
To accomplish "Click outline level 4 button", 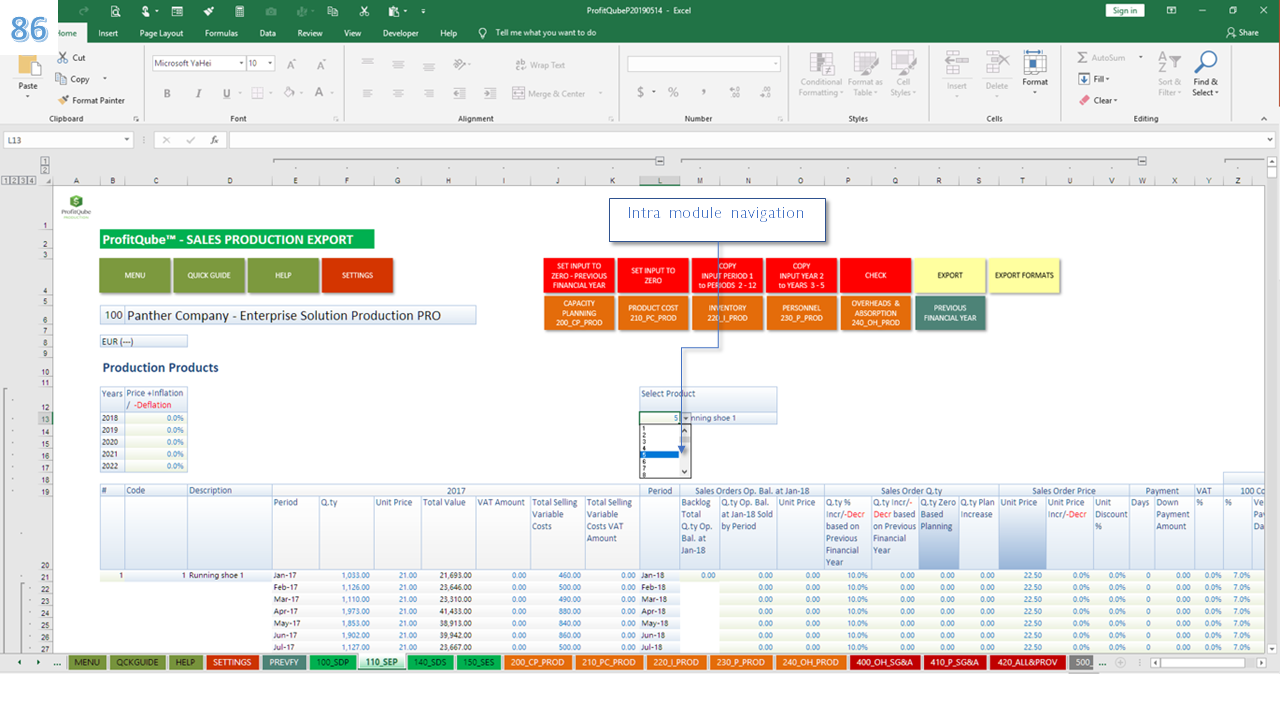I will coord(33,181).
